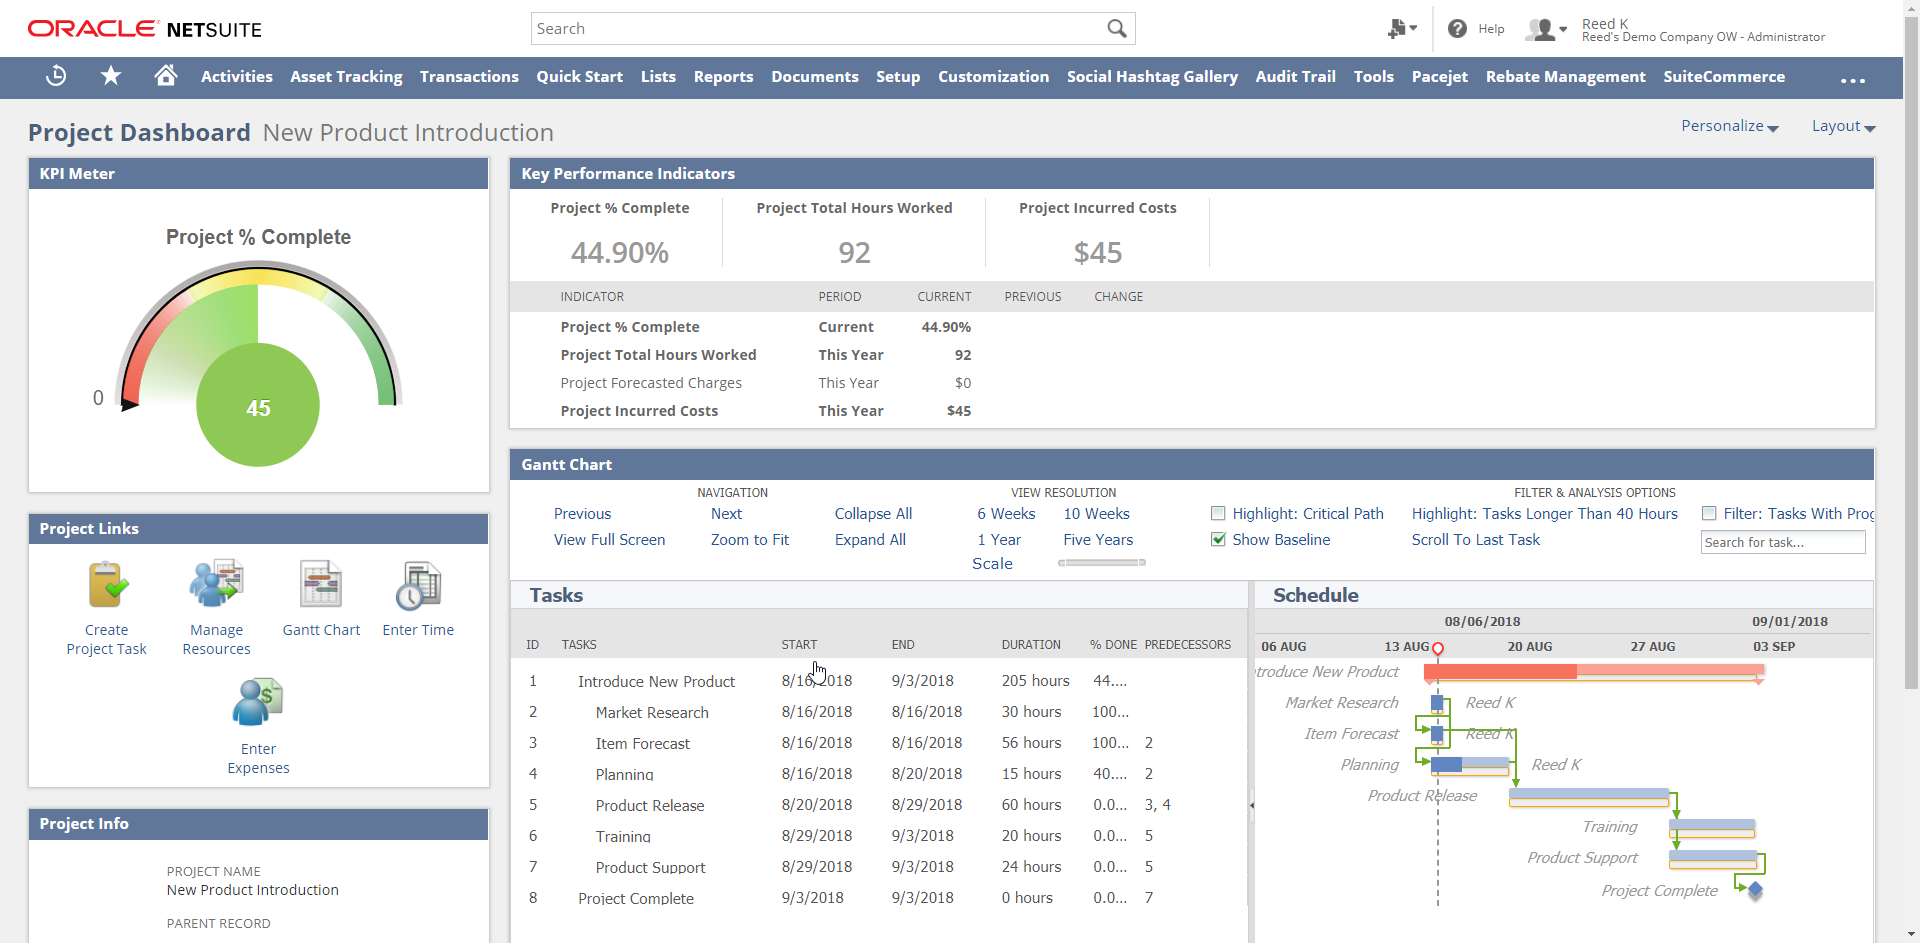Go to Home via house icon
Screen dimensions: 1920x943
166,76
